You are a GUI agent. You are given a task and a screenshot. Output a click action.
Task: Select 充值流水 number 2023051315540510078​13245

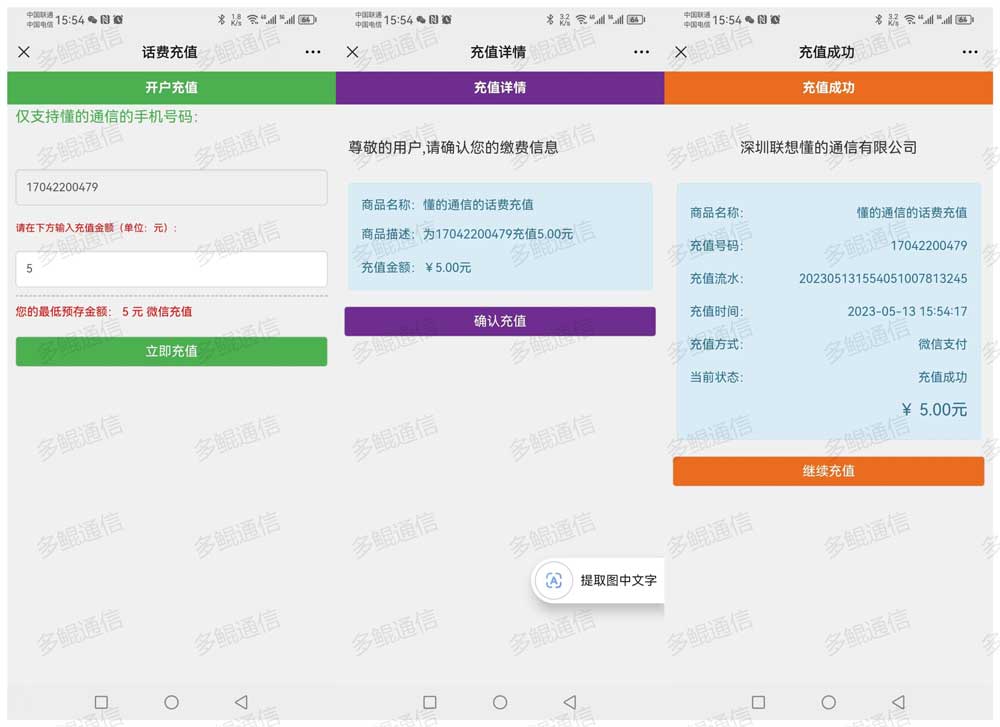tap(883, 279)
